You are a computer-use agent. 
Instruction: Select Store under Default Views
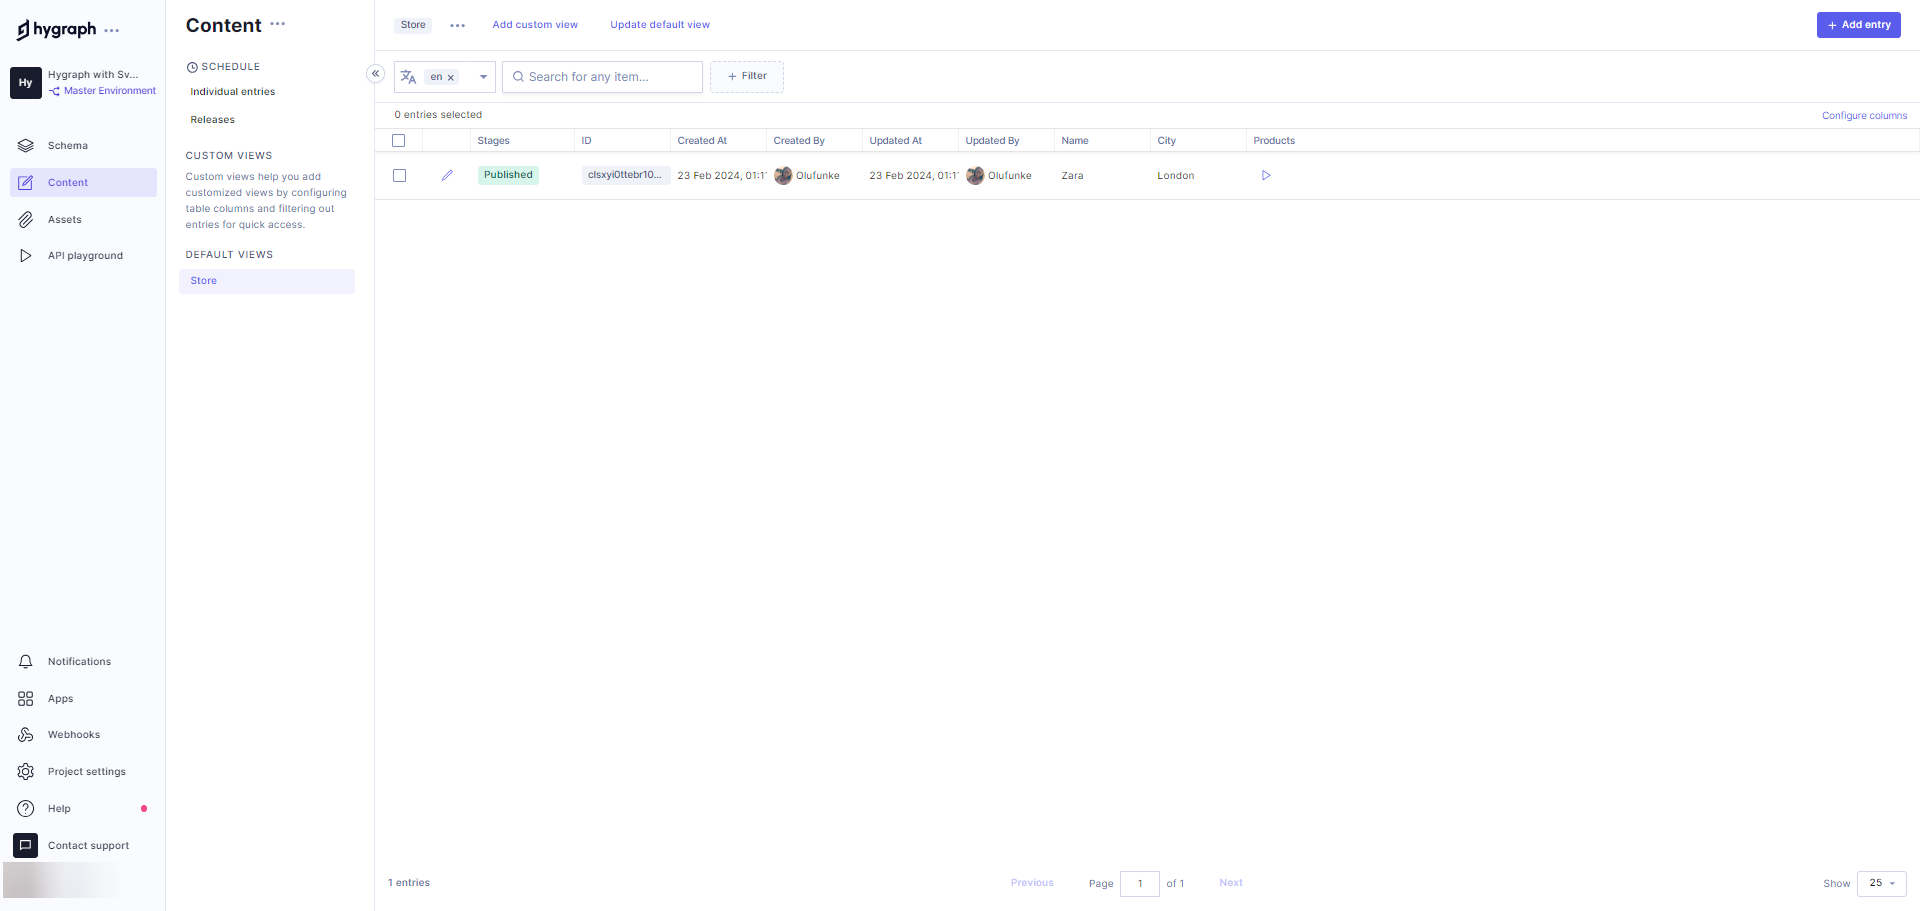[x=204, y=281]
